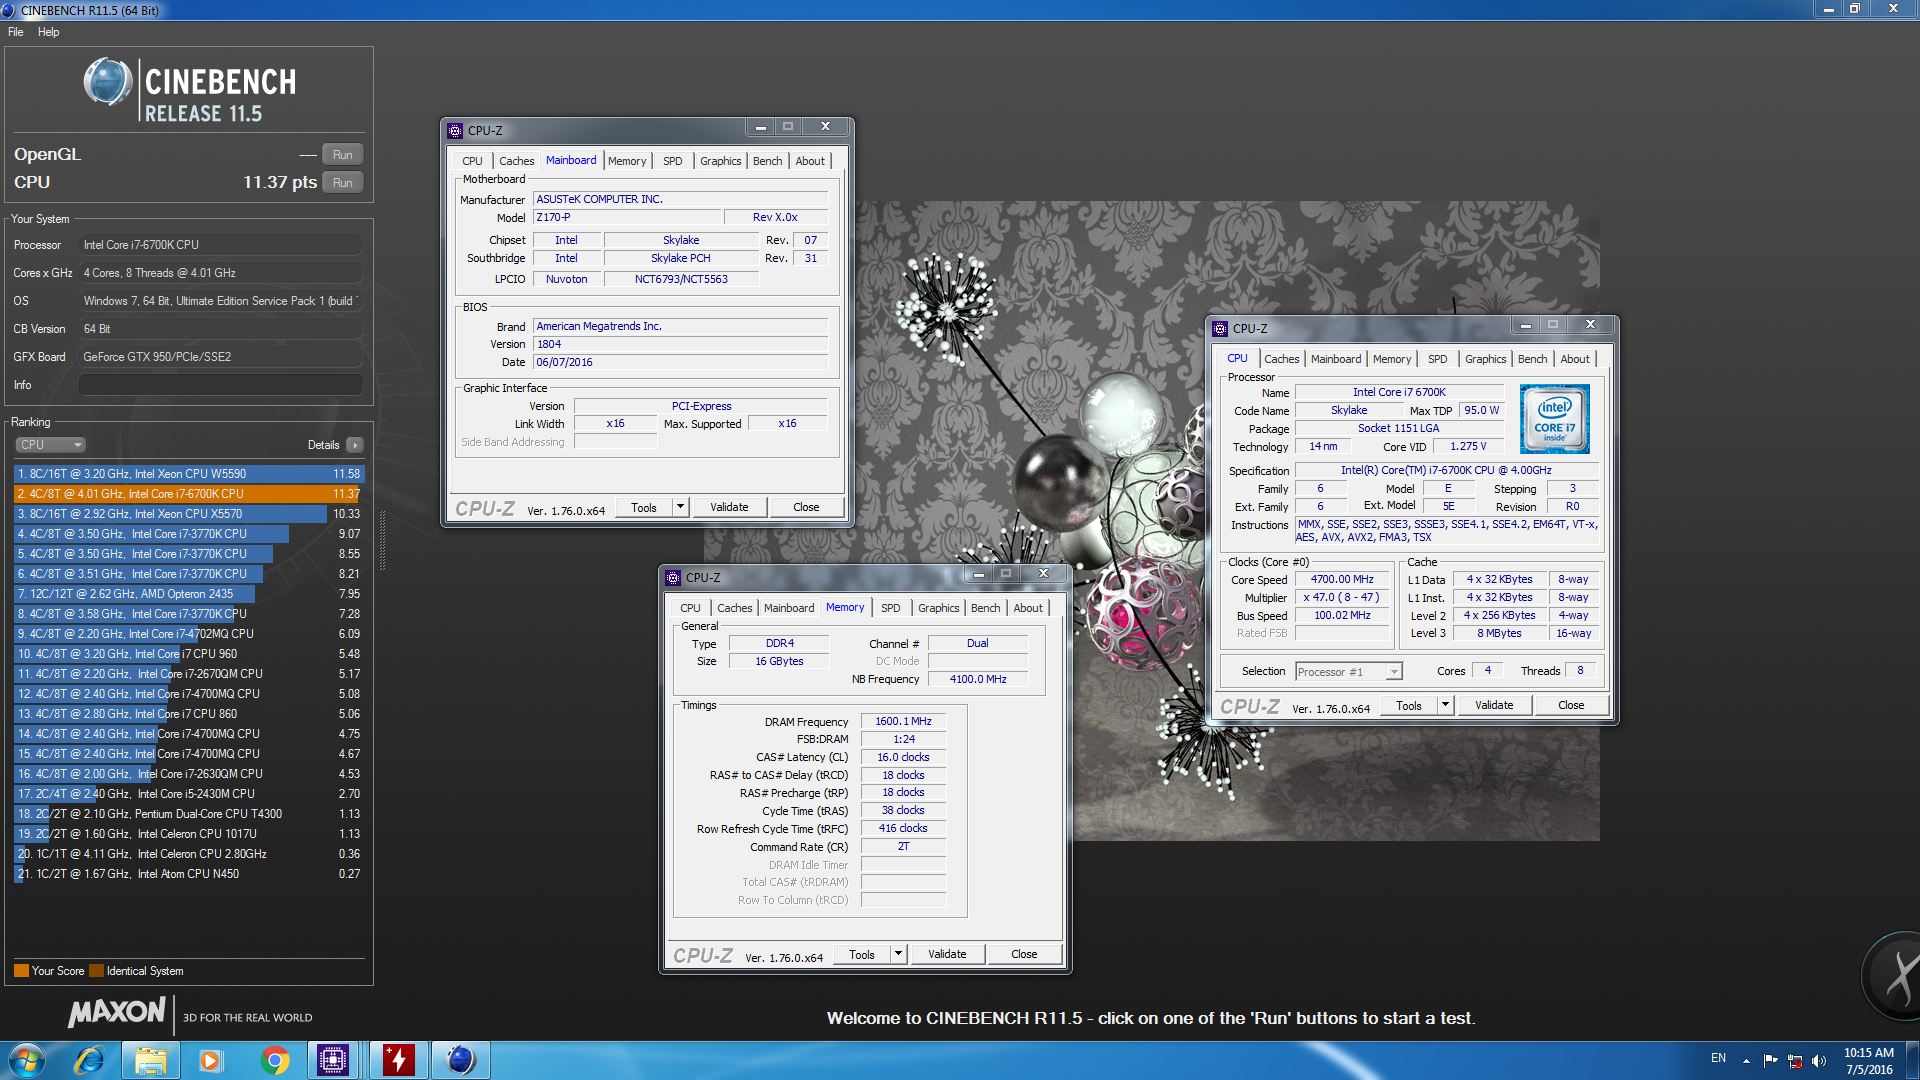Open Memory tab in processor CPU-Z window
This screenshot has width=1920, height=1080.
[x=1391, y=359]
